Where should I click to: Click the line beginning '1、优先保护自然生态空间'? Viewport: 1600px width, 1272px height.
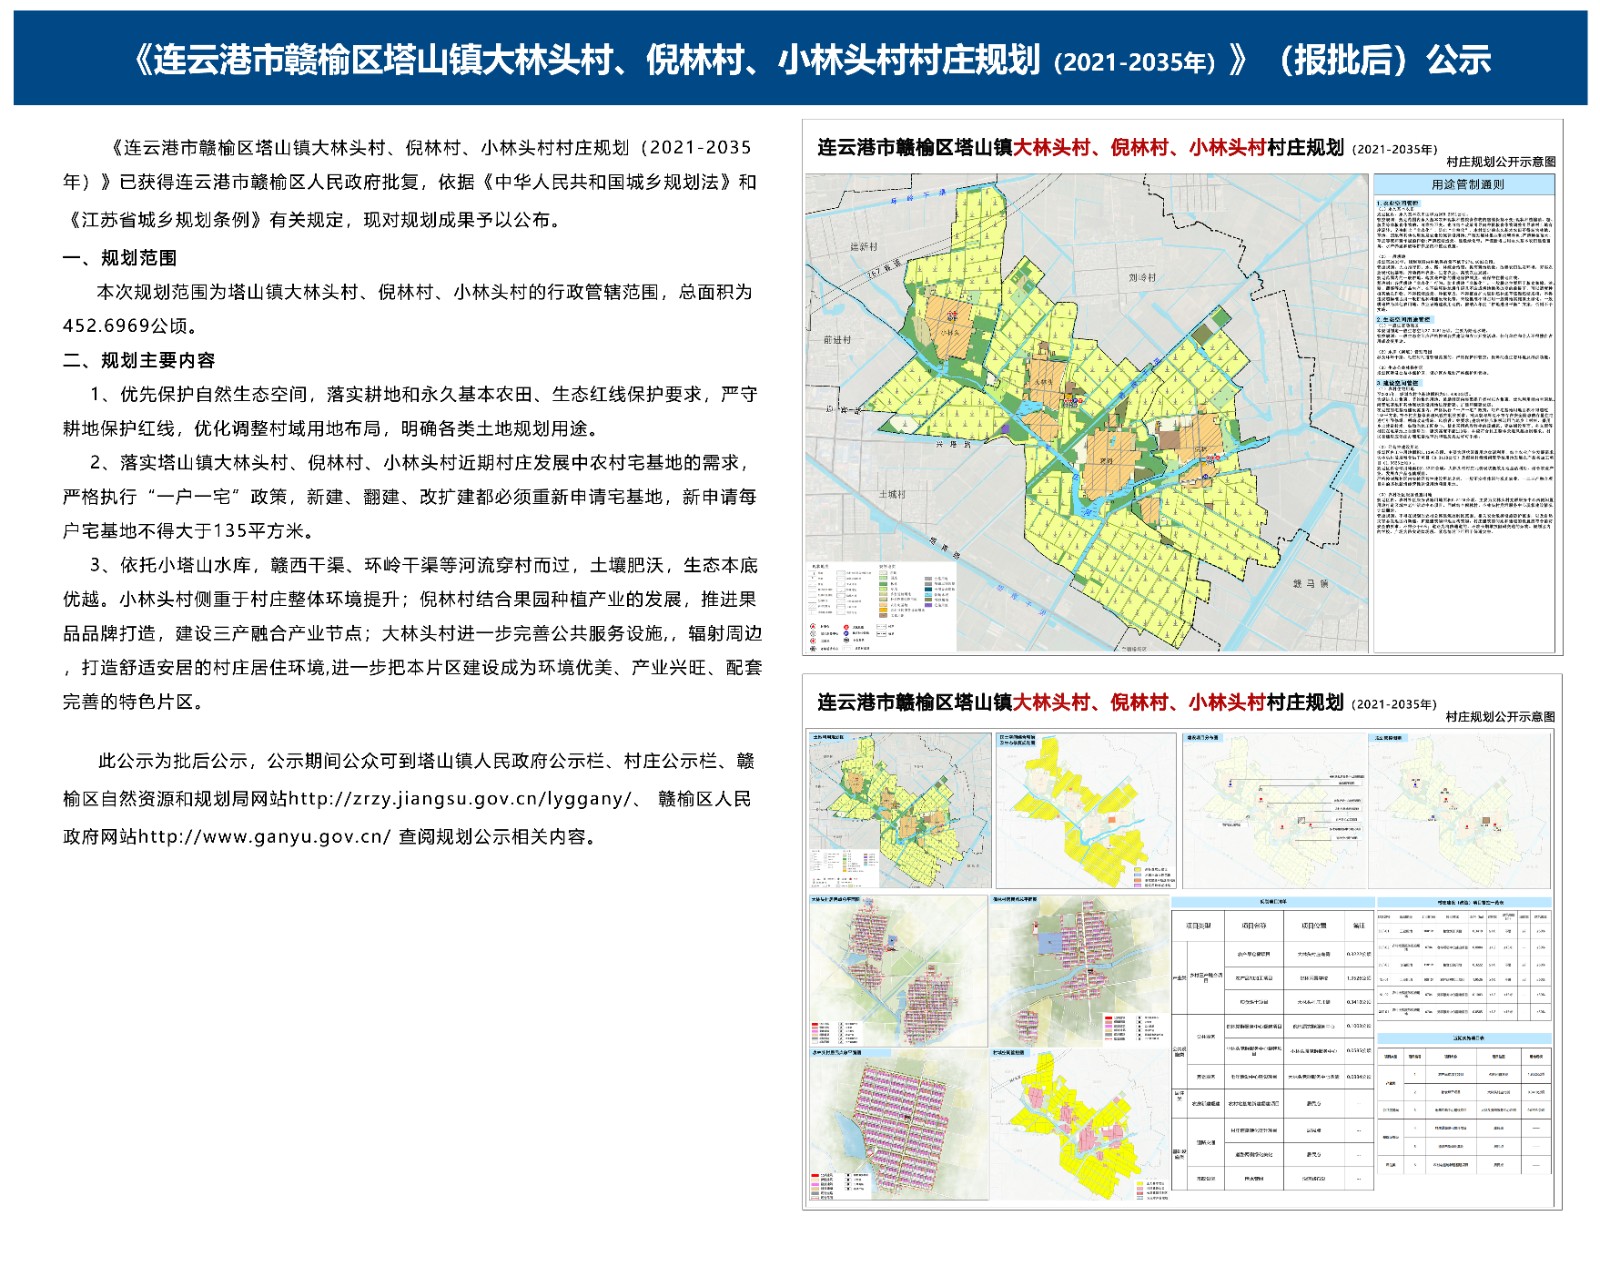click(424, 394)
